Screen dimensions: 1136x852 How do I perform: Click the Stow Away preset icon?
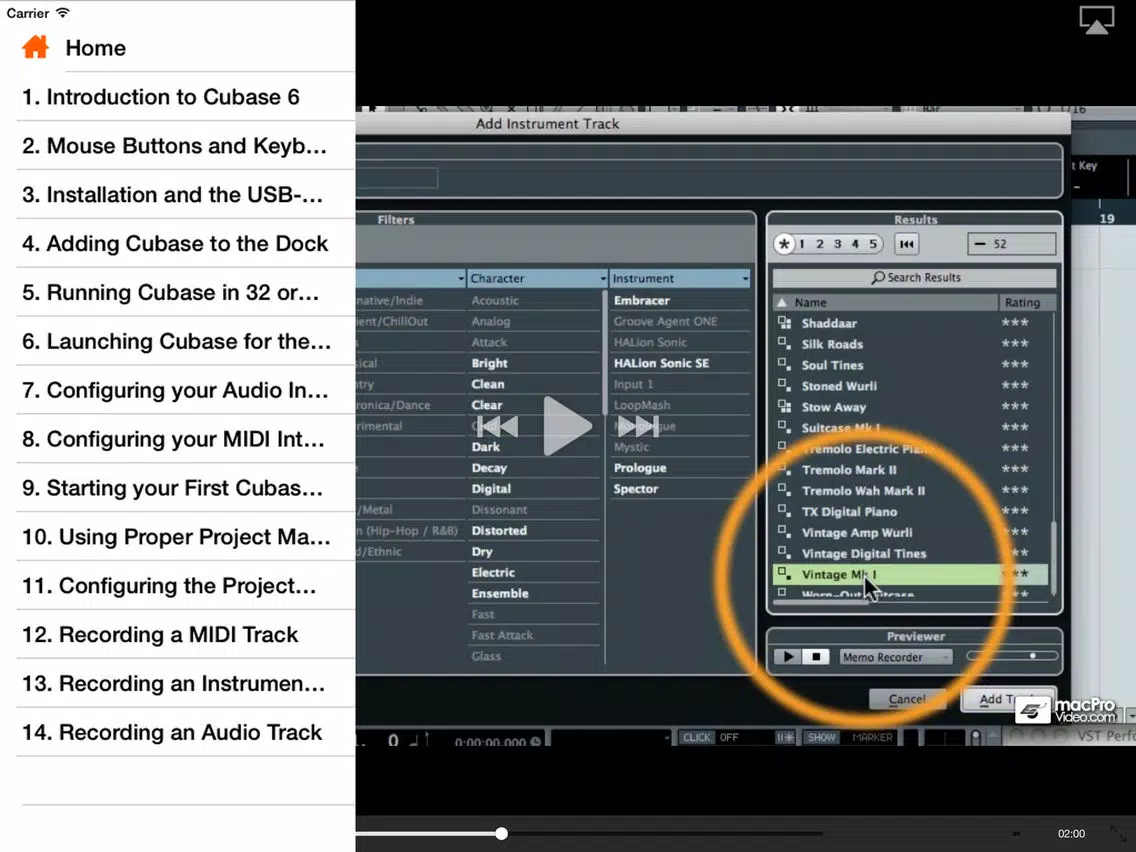[784, 406]
